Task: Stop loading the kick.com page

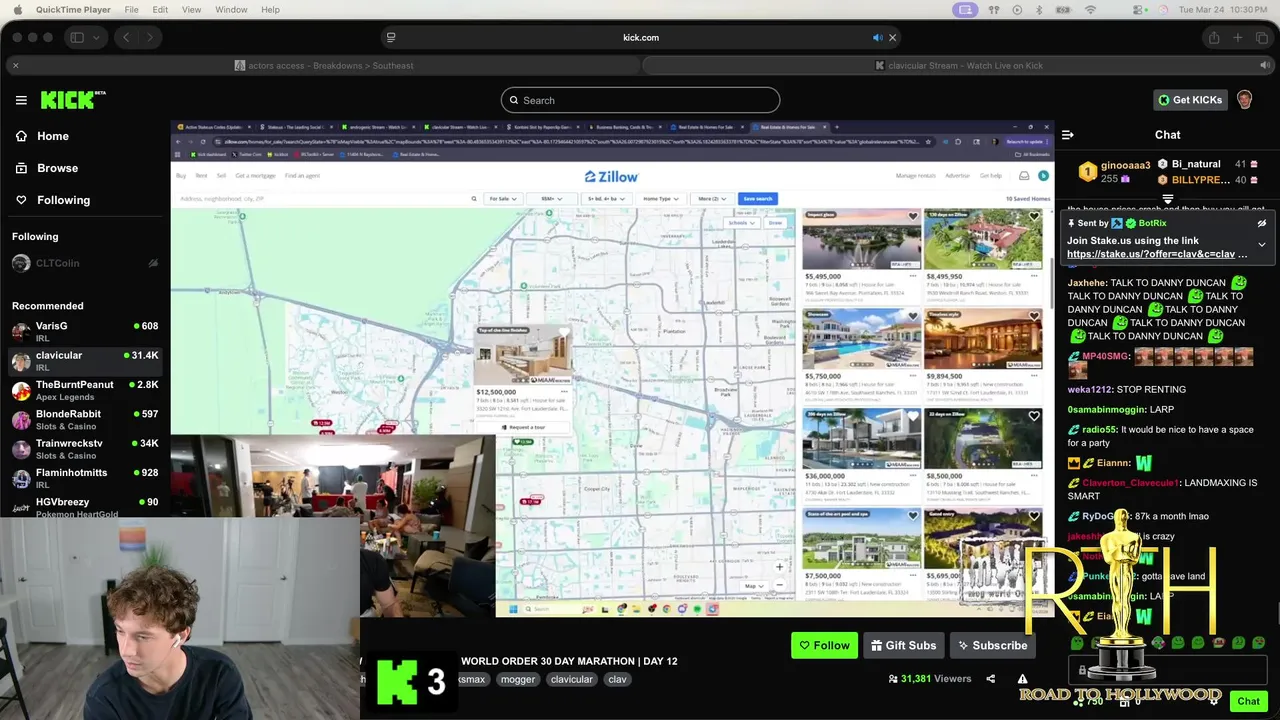Action: [892, 38]
